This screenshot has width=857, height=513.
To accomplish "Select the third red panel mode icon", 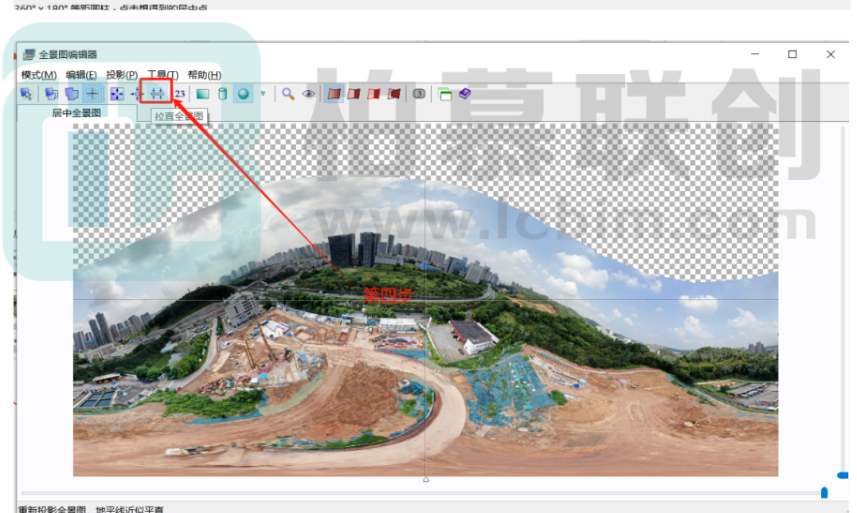I will 374,94.
